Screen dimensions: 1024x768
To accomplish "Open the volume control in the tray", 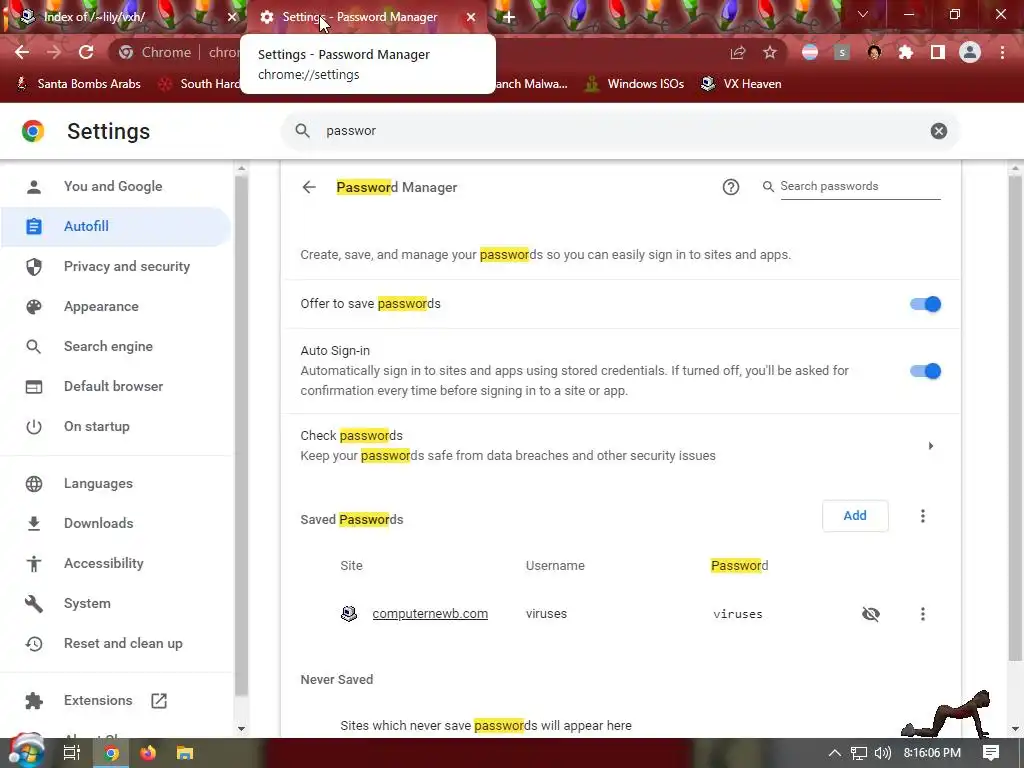I will [x=882, y=753].
